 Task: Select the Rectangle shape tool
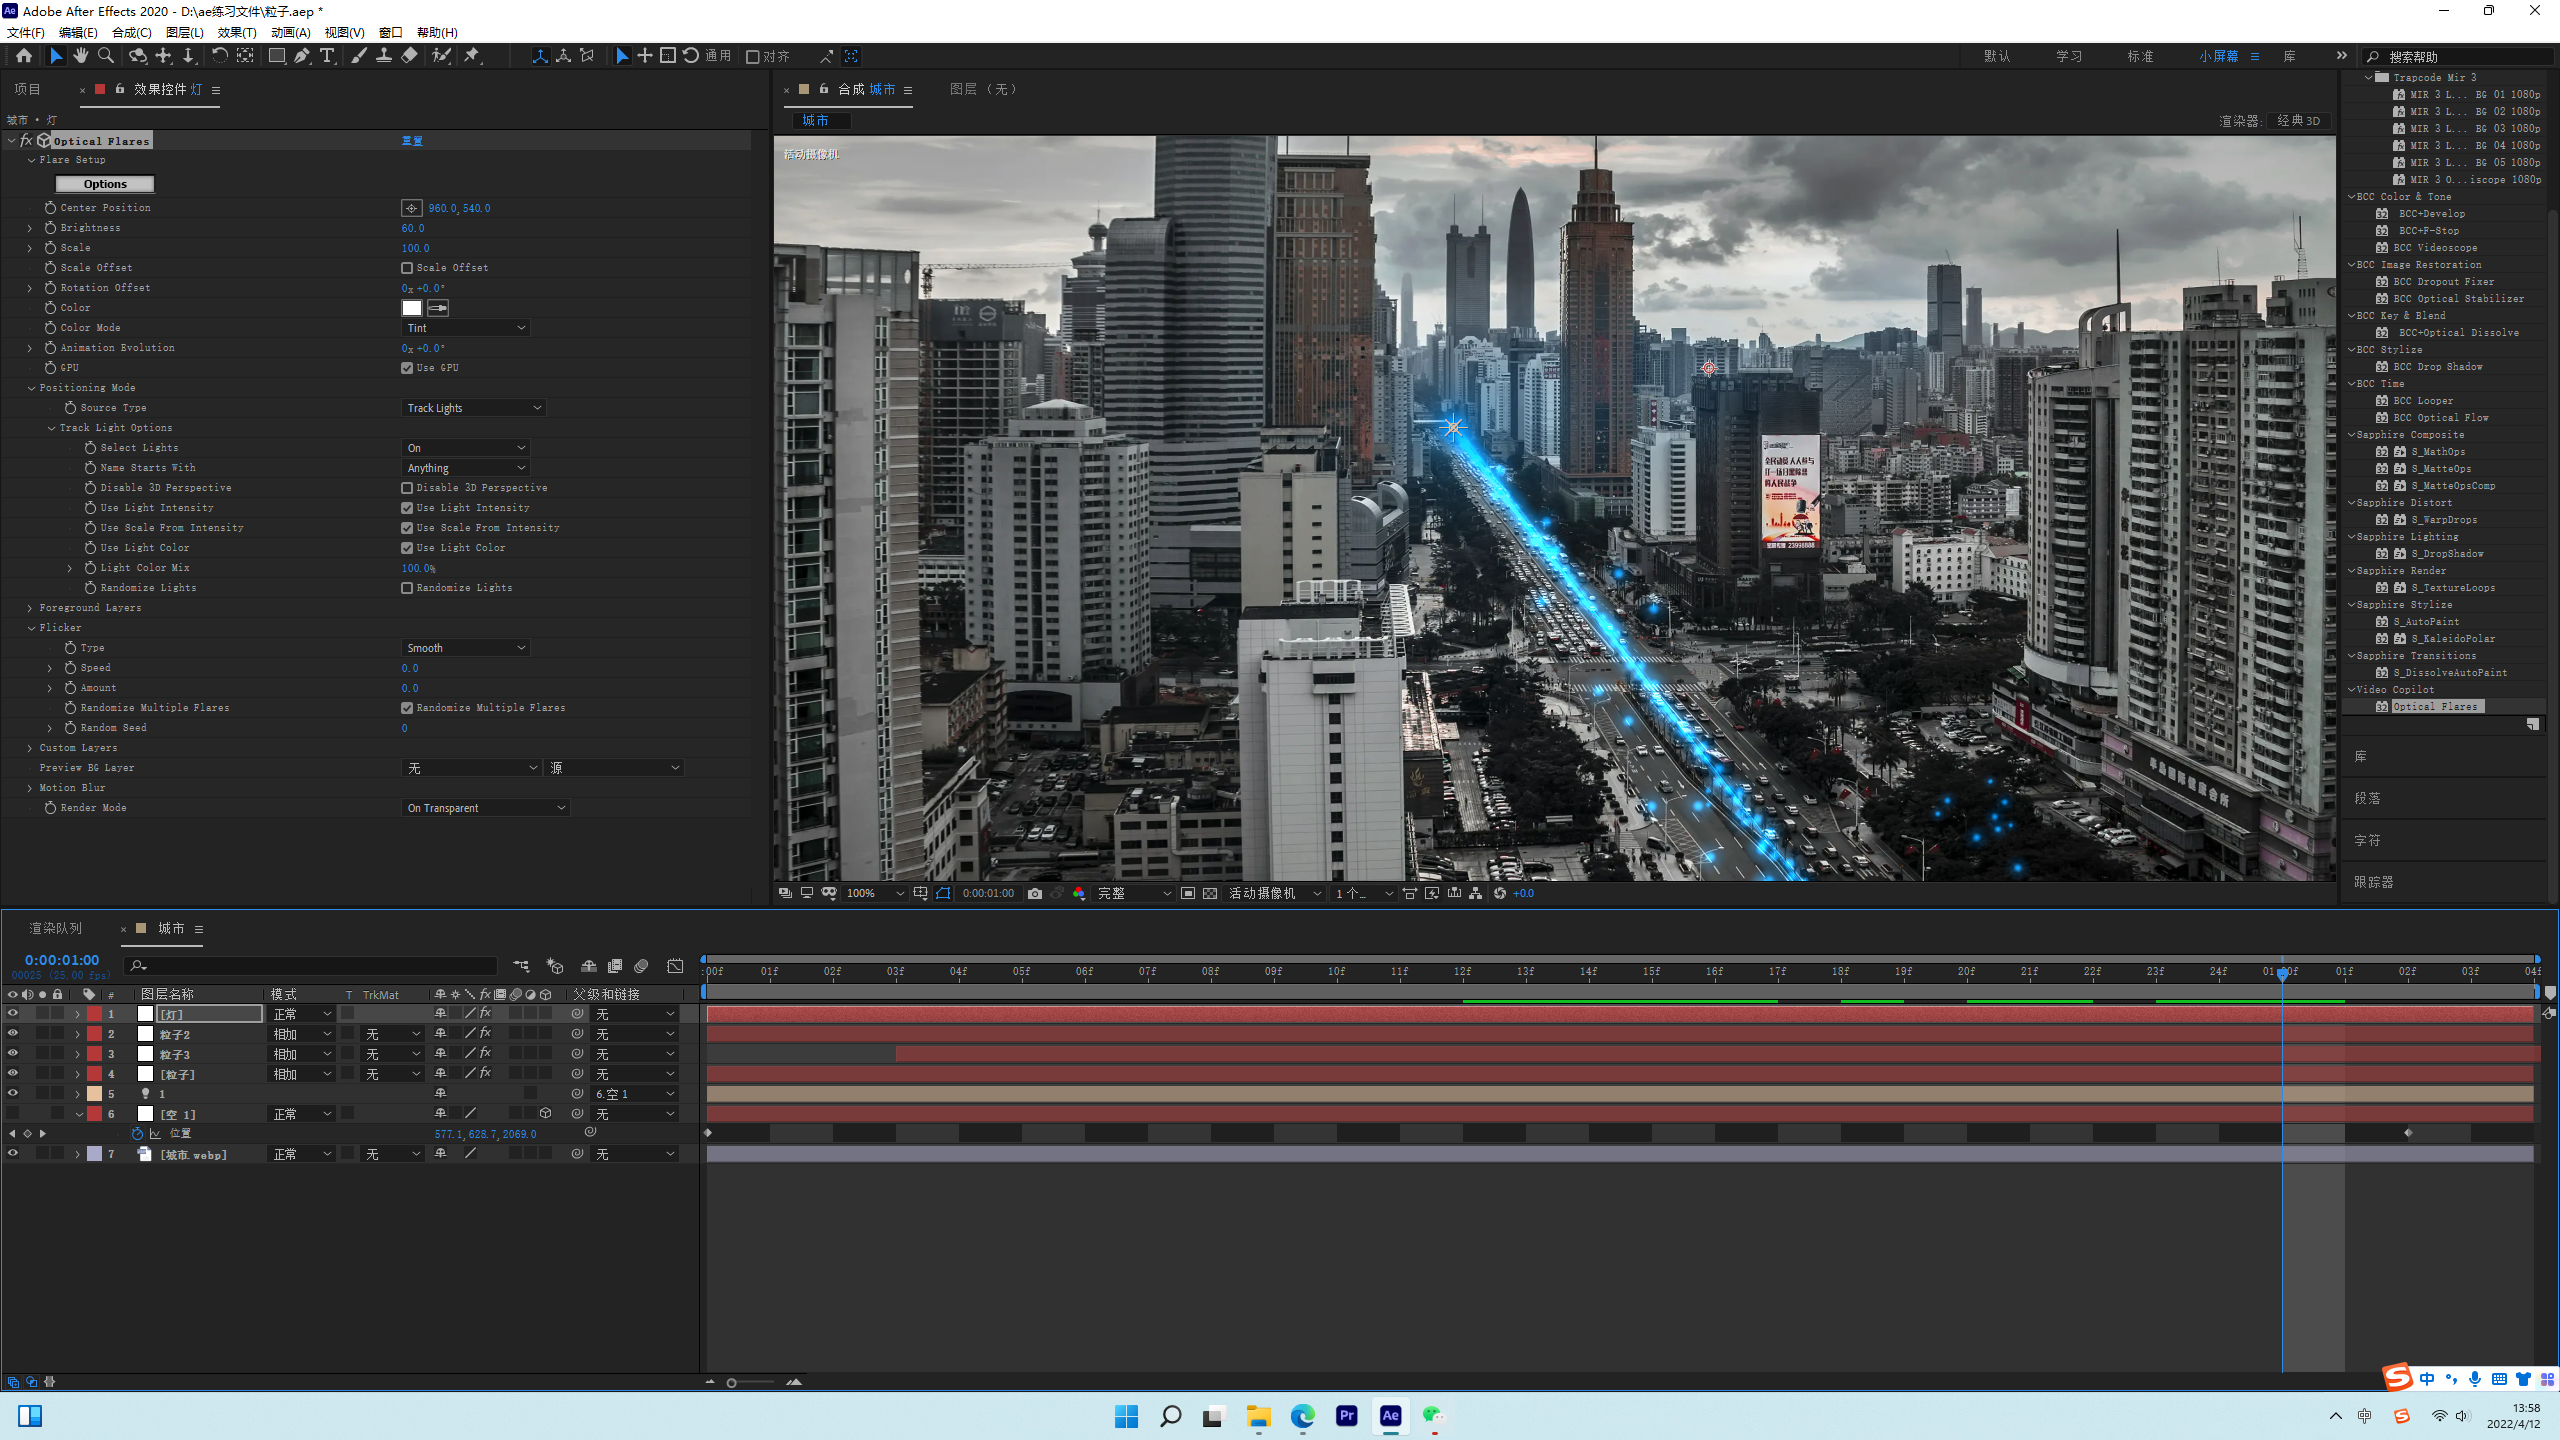pos(277,56)
